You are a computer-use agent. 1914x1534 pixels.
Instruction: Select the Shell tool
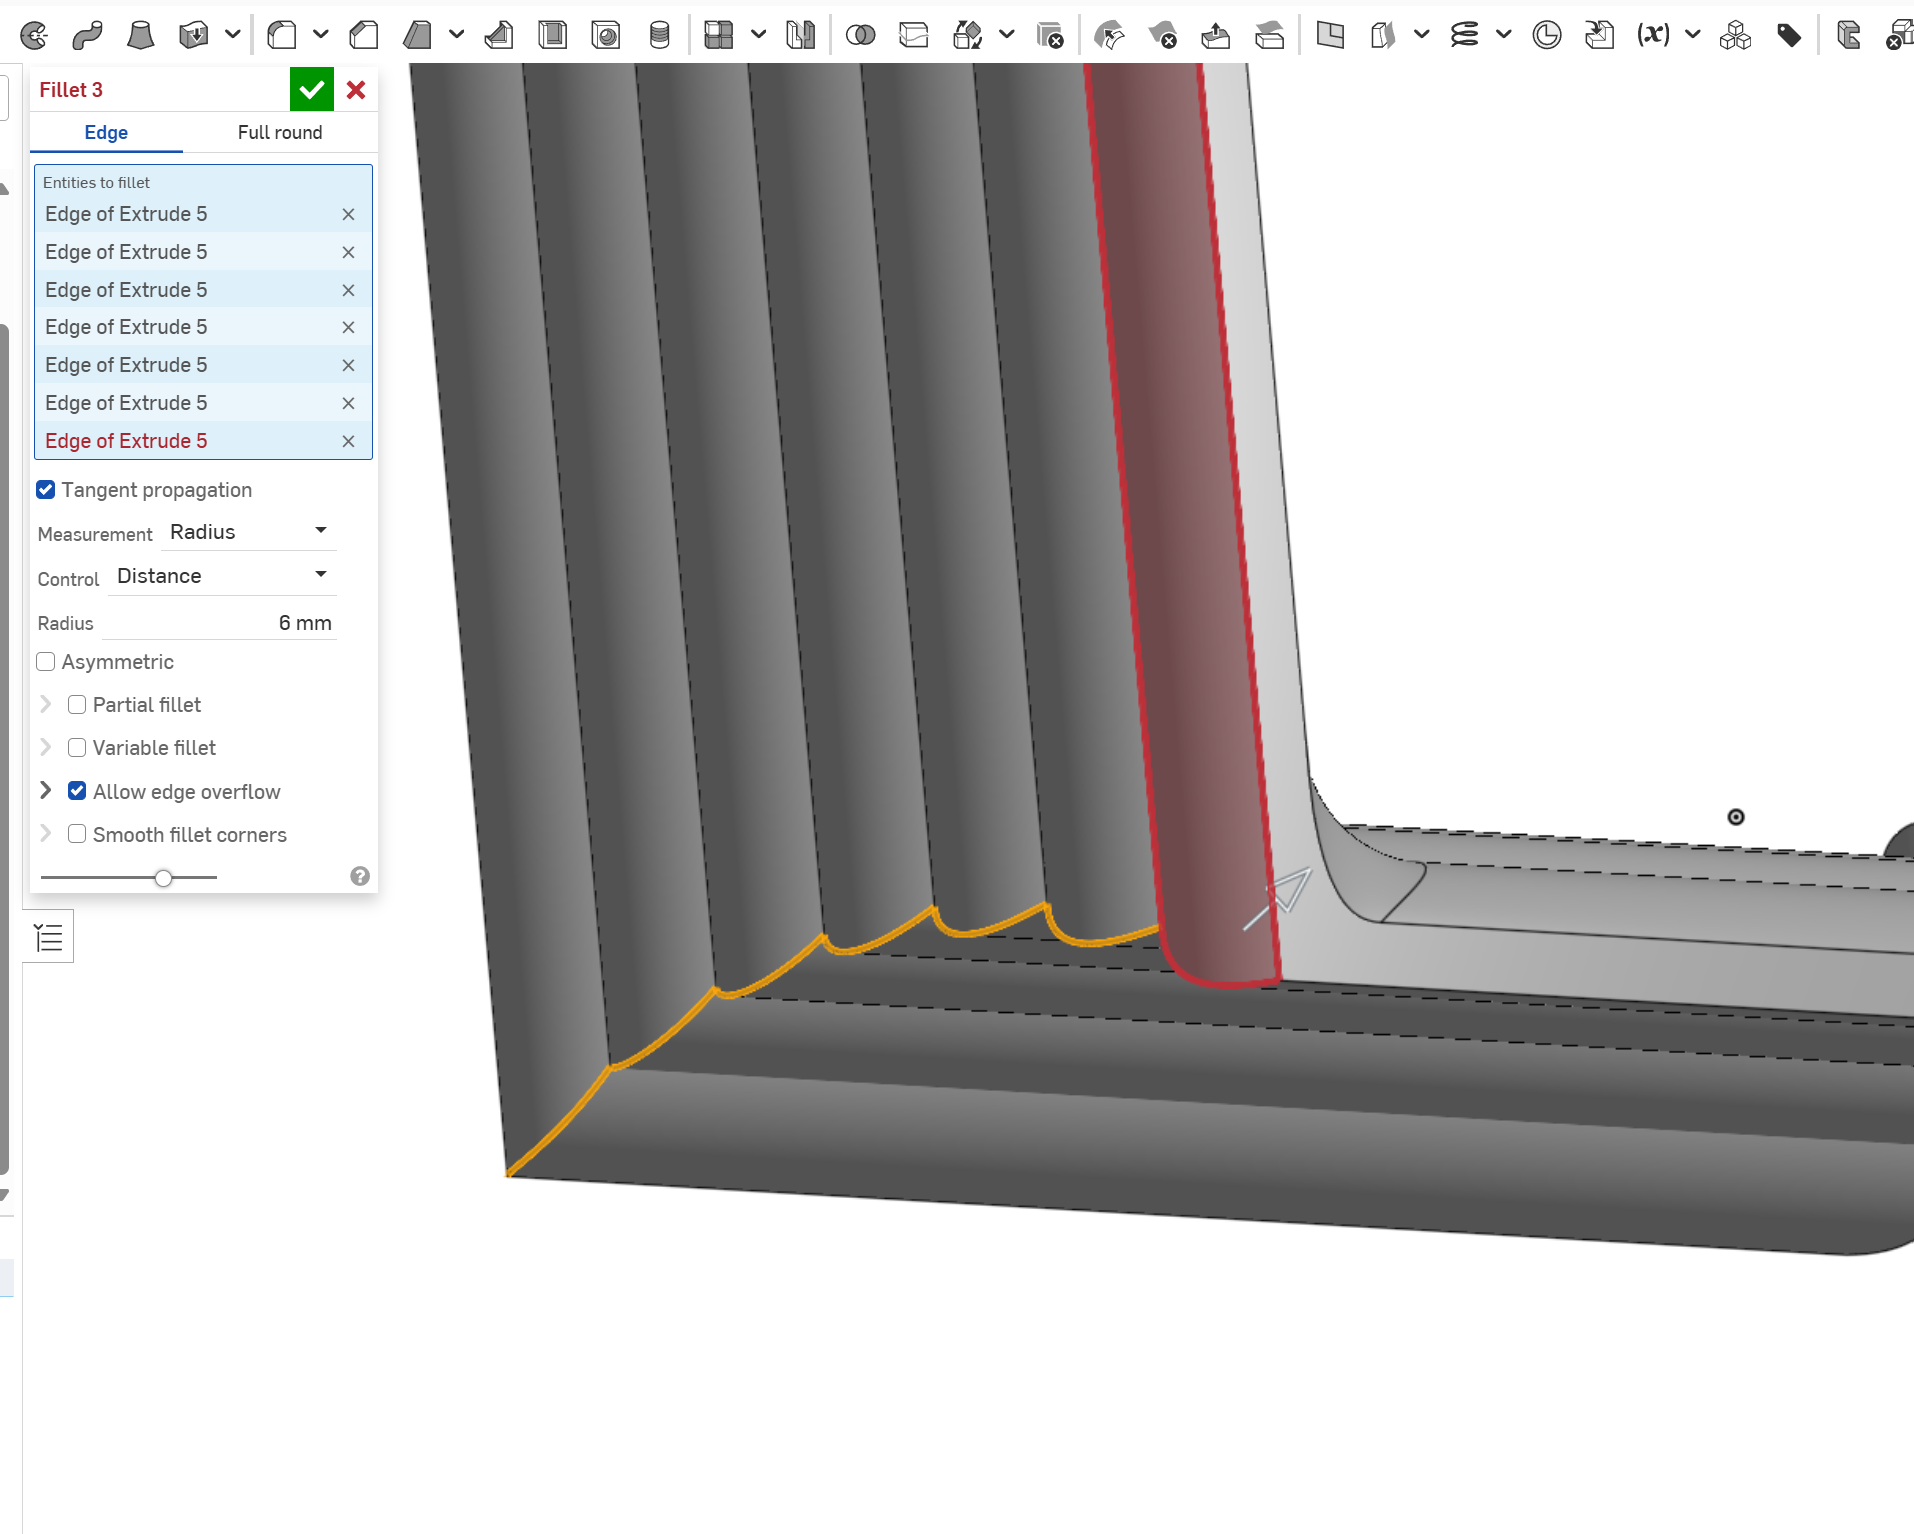[x=552, y=36]
